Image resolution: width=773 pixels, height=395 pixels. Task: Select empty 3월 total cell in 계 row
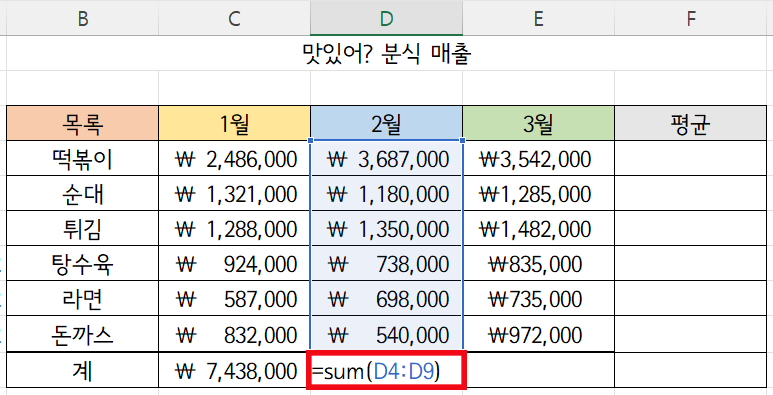pyautogui.click(x=540, y=370)
